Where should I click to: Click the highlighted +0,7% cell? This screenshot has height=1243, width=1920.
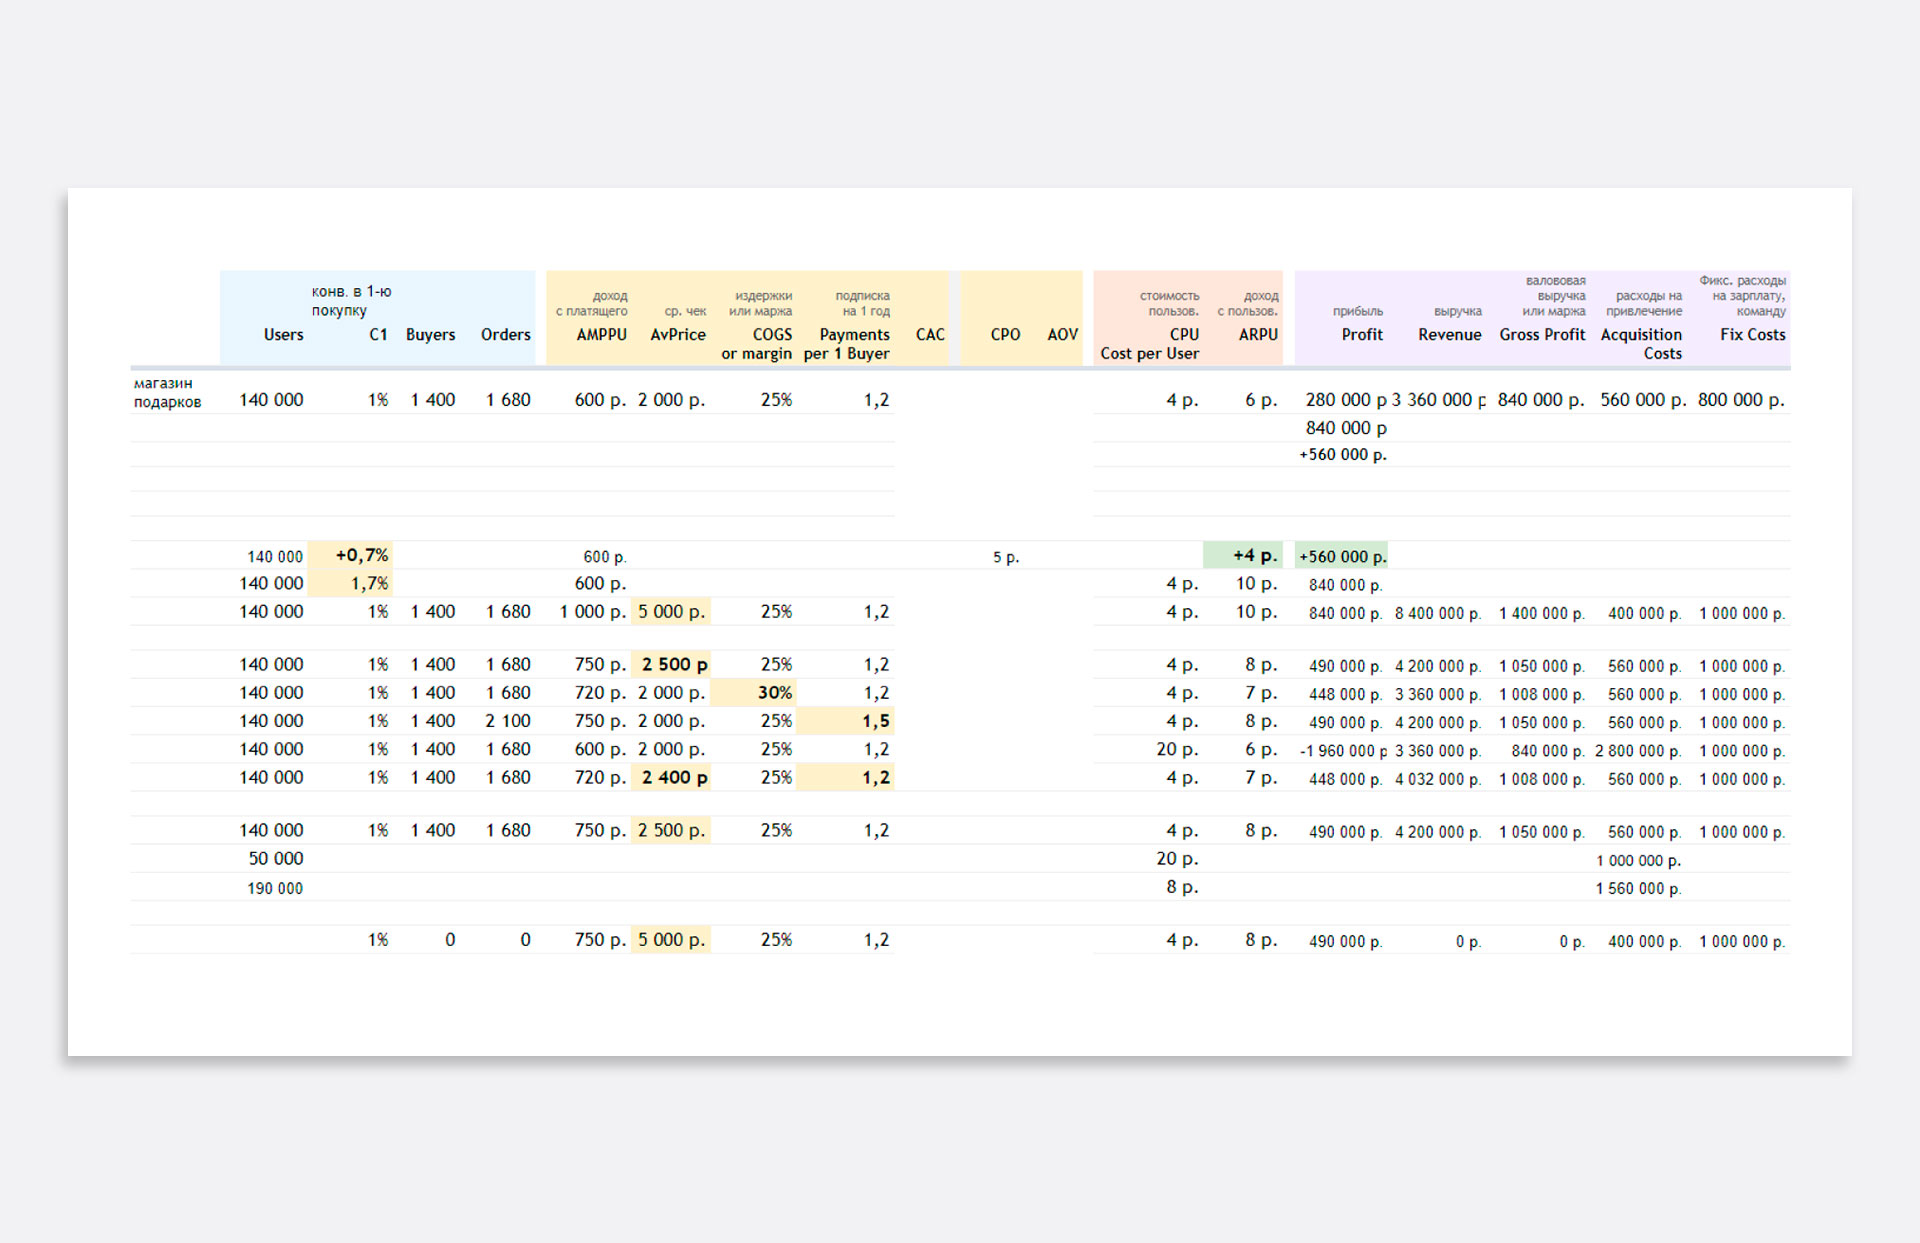[361, 555]
